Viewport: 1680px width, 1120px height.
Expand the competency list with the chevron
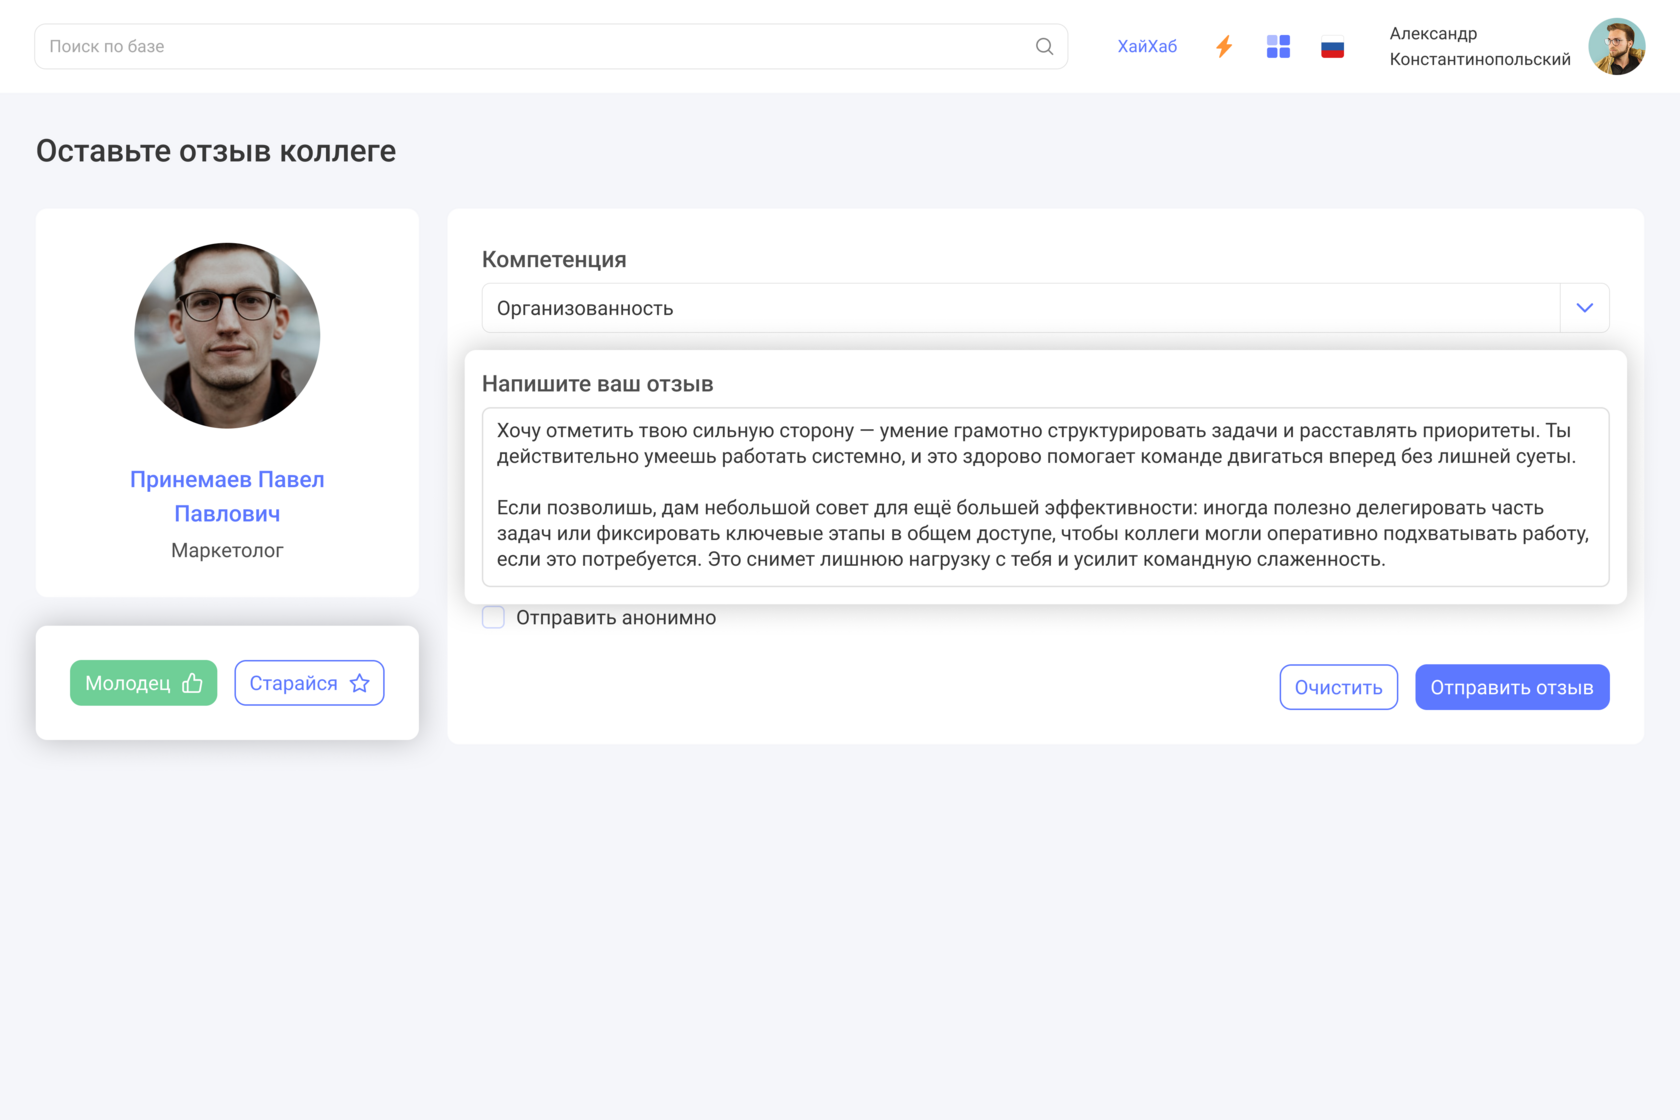[x=1585, y=308]
